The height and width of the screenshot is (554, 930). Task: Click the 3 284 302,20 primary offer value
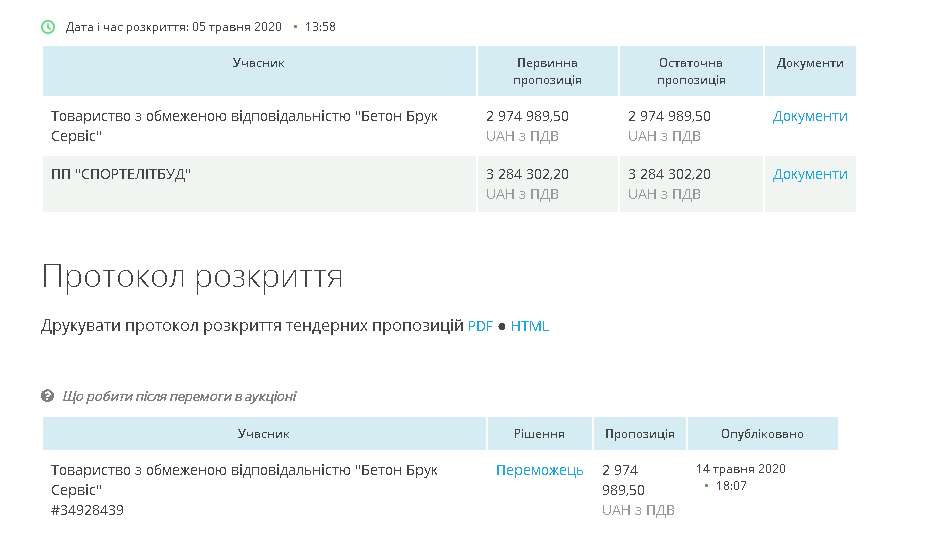527,174
